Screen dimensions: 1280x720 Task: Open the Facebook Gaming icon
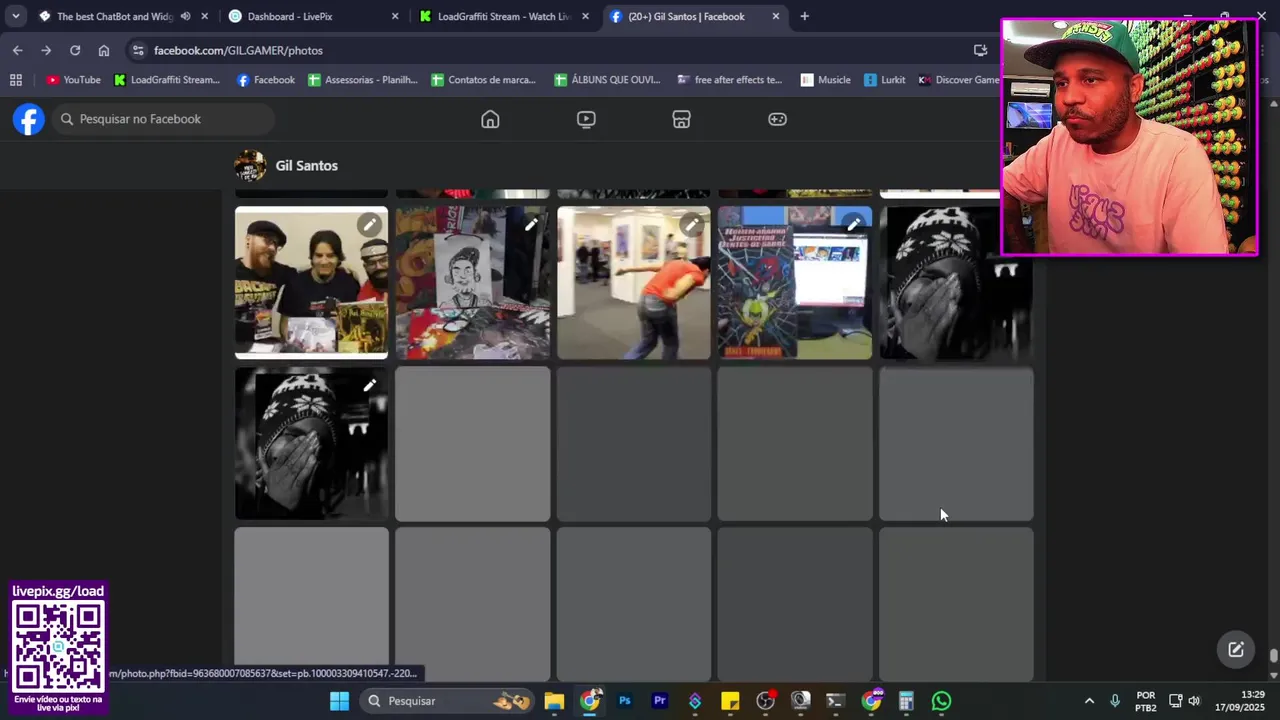click(x=777, y=119)
